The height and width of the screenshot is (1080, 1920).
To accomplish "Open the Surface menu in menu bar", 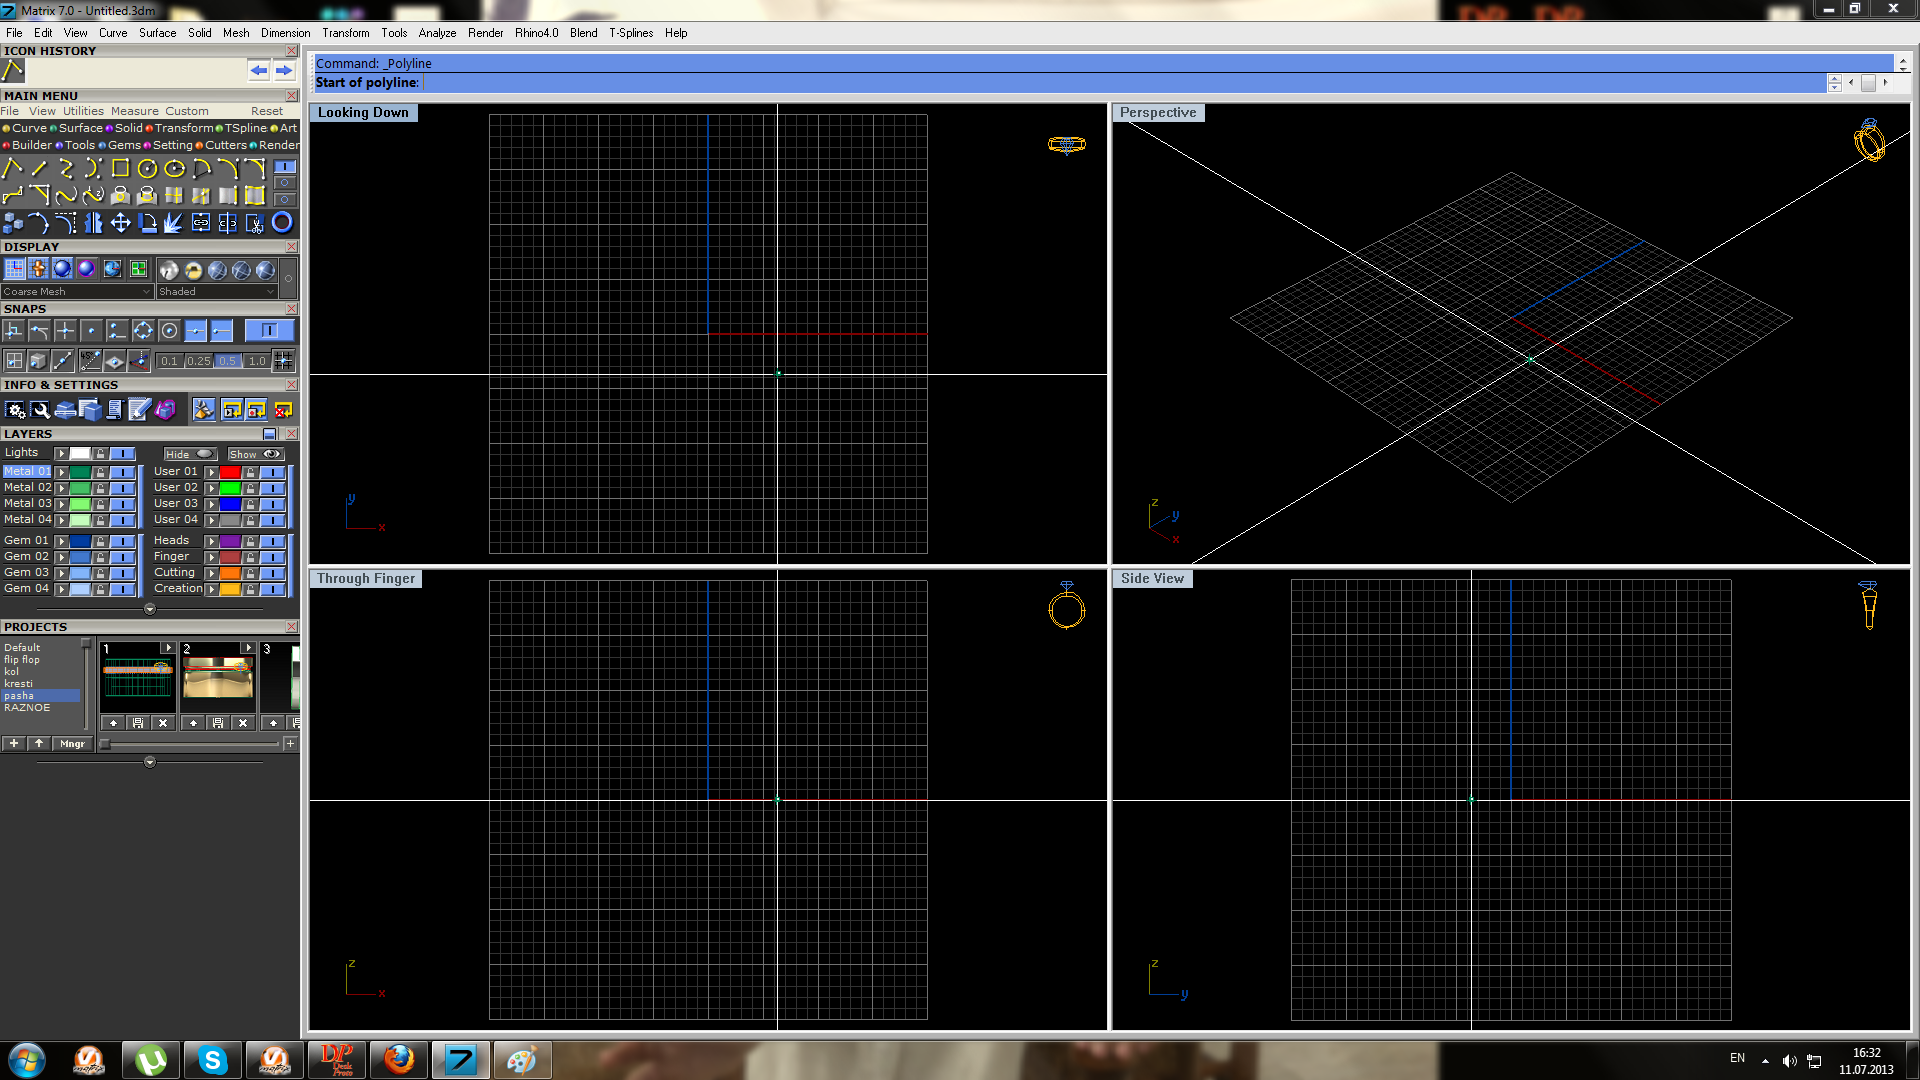I will coord(157,33).
